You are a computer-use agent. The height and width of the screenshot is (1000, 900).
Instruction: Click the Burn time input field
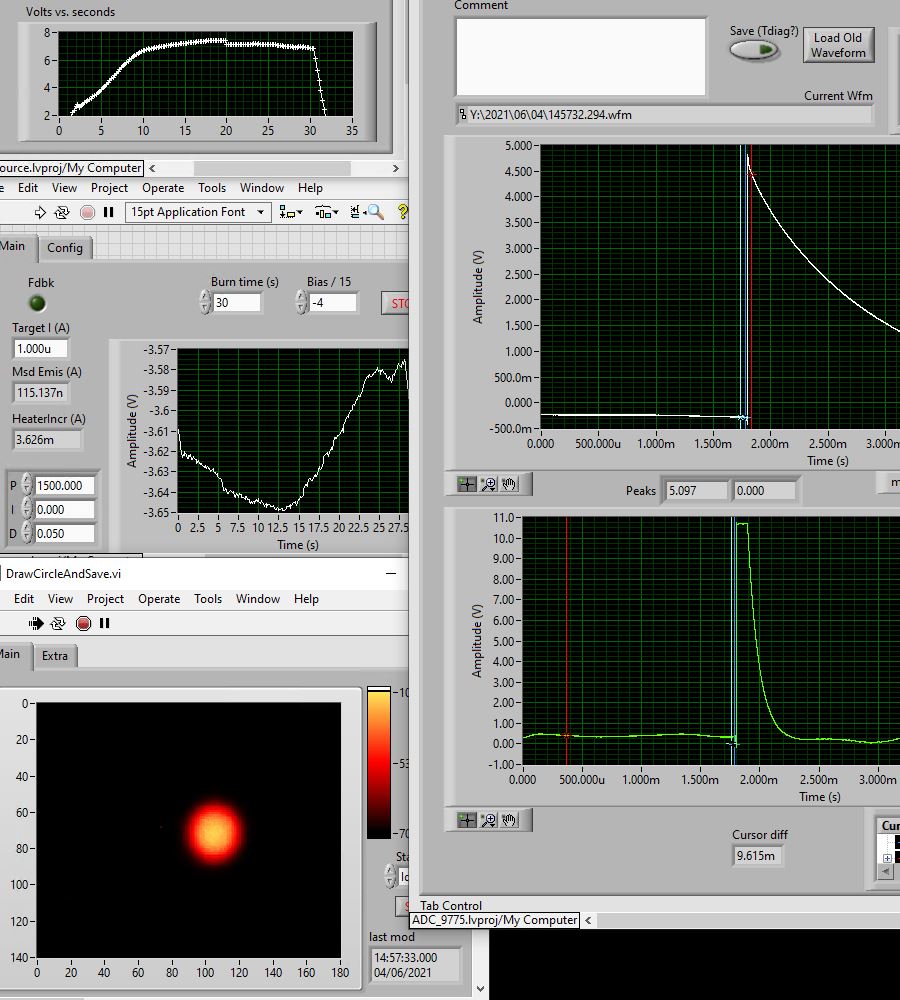237,302
